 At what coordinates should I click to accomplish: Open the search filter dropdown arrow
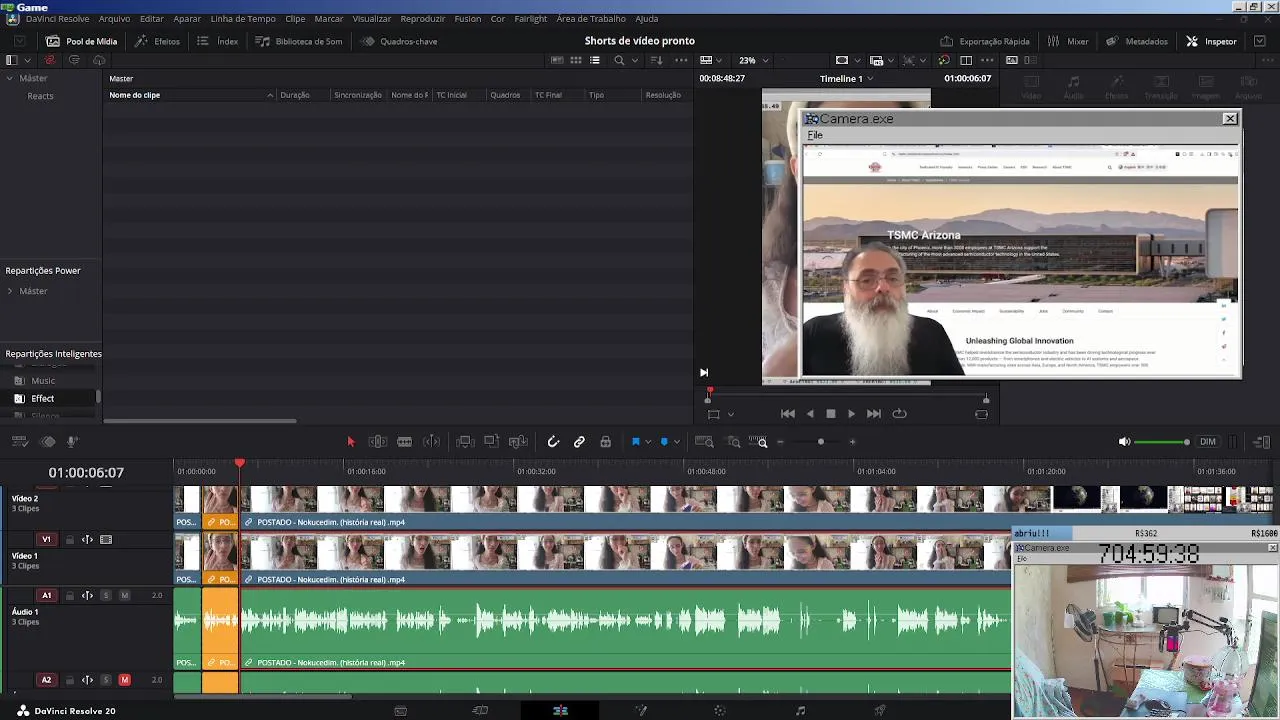pyautogui.click(x=634, y=60)
